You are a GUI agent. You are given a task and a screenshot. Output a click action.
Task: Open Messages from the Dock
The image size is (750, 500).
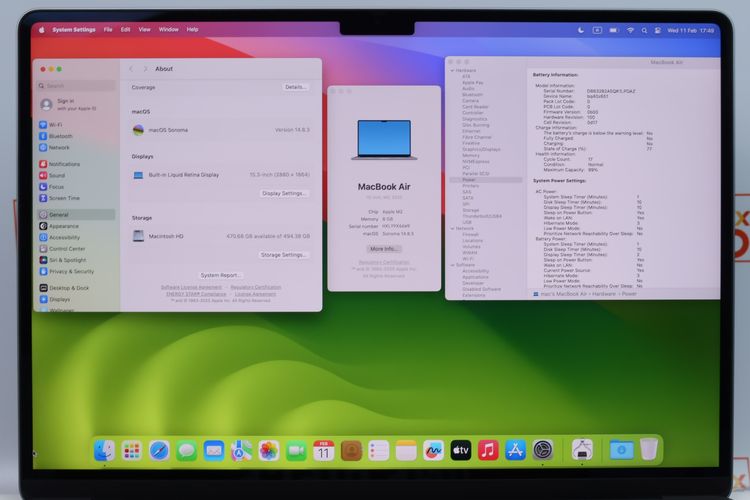pyautogui.click(x=186, y=450)
